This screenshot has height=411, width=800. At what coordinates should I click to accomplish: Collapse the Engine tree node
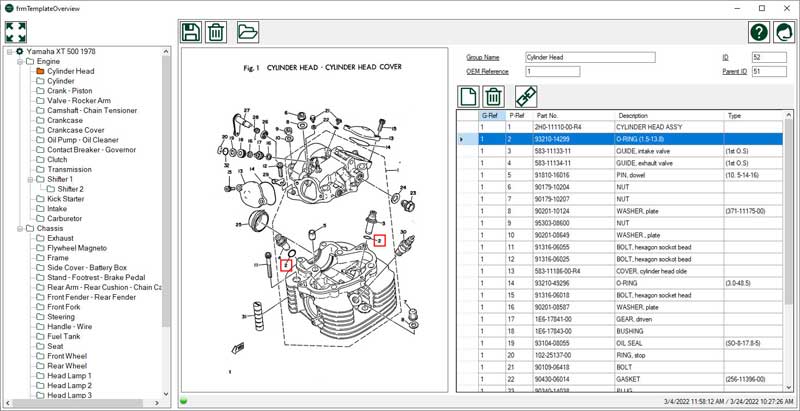pyautogui.click(x=19, y=62)
